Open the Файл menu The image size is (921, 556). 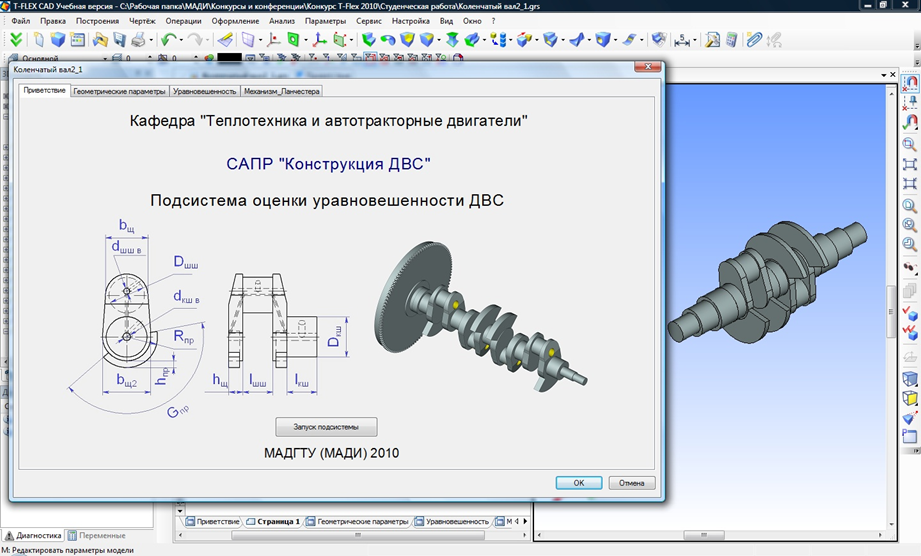(21, 21)
